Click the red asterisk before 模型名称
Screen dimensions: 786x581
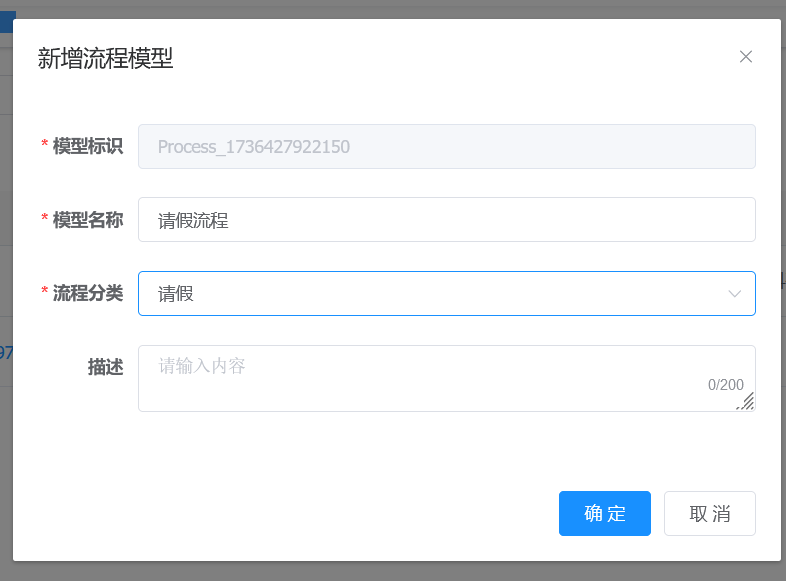point(44,219)
